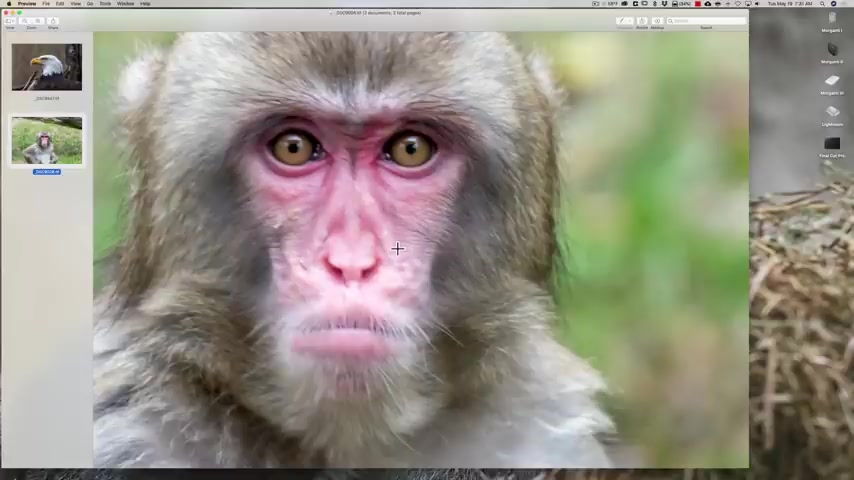Screen dimensions: 854x480
Task: Click the monkey image in the viewer
Action: (x=420, y=250)
